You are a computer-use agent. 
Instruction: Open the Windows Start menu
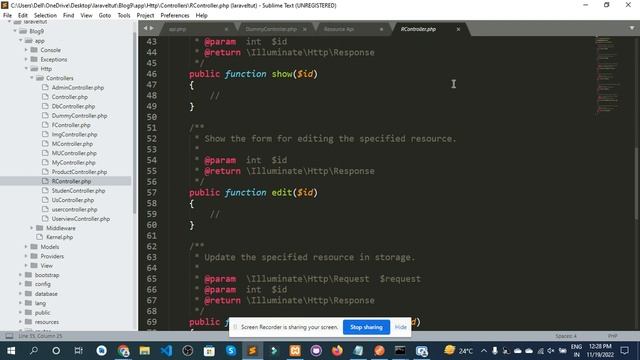(11, 351)
